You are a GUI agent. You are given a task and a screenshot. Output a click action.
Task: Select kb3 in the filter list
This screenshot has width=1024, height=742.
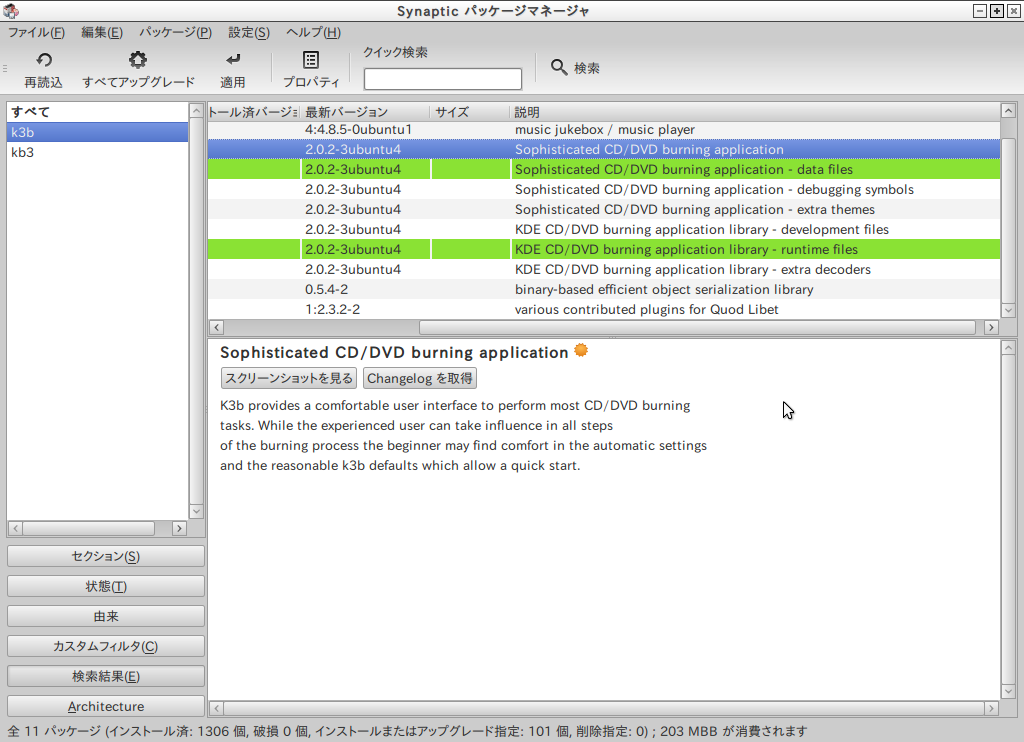click(97, 152)
